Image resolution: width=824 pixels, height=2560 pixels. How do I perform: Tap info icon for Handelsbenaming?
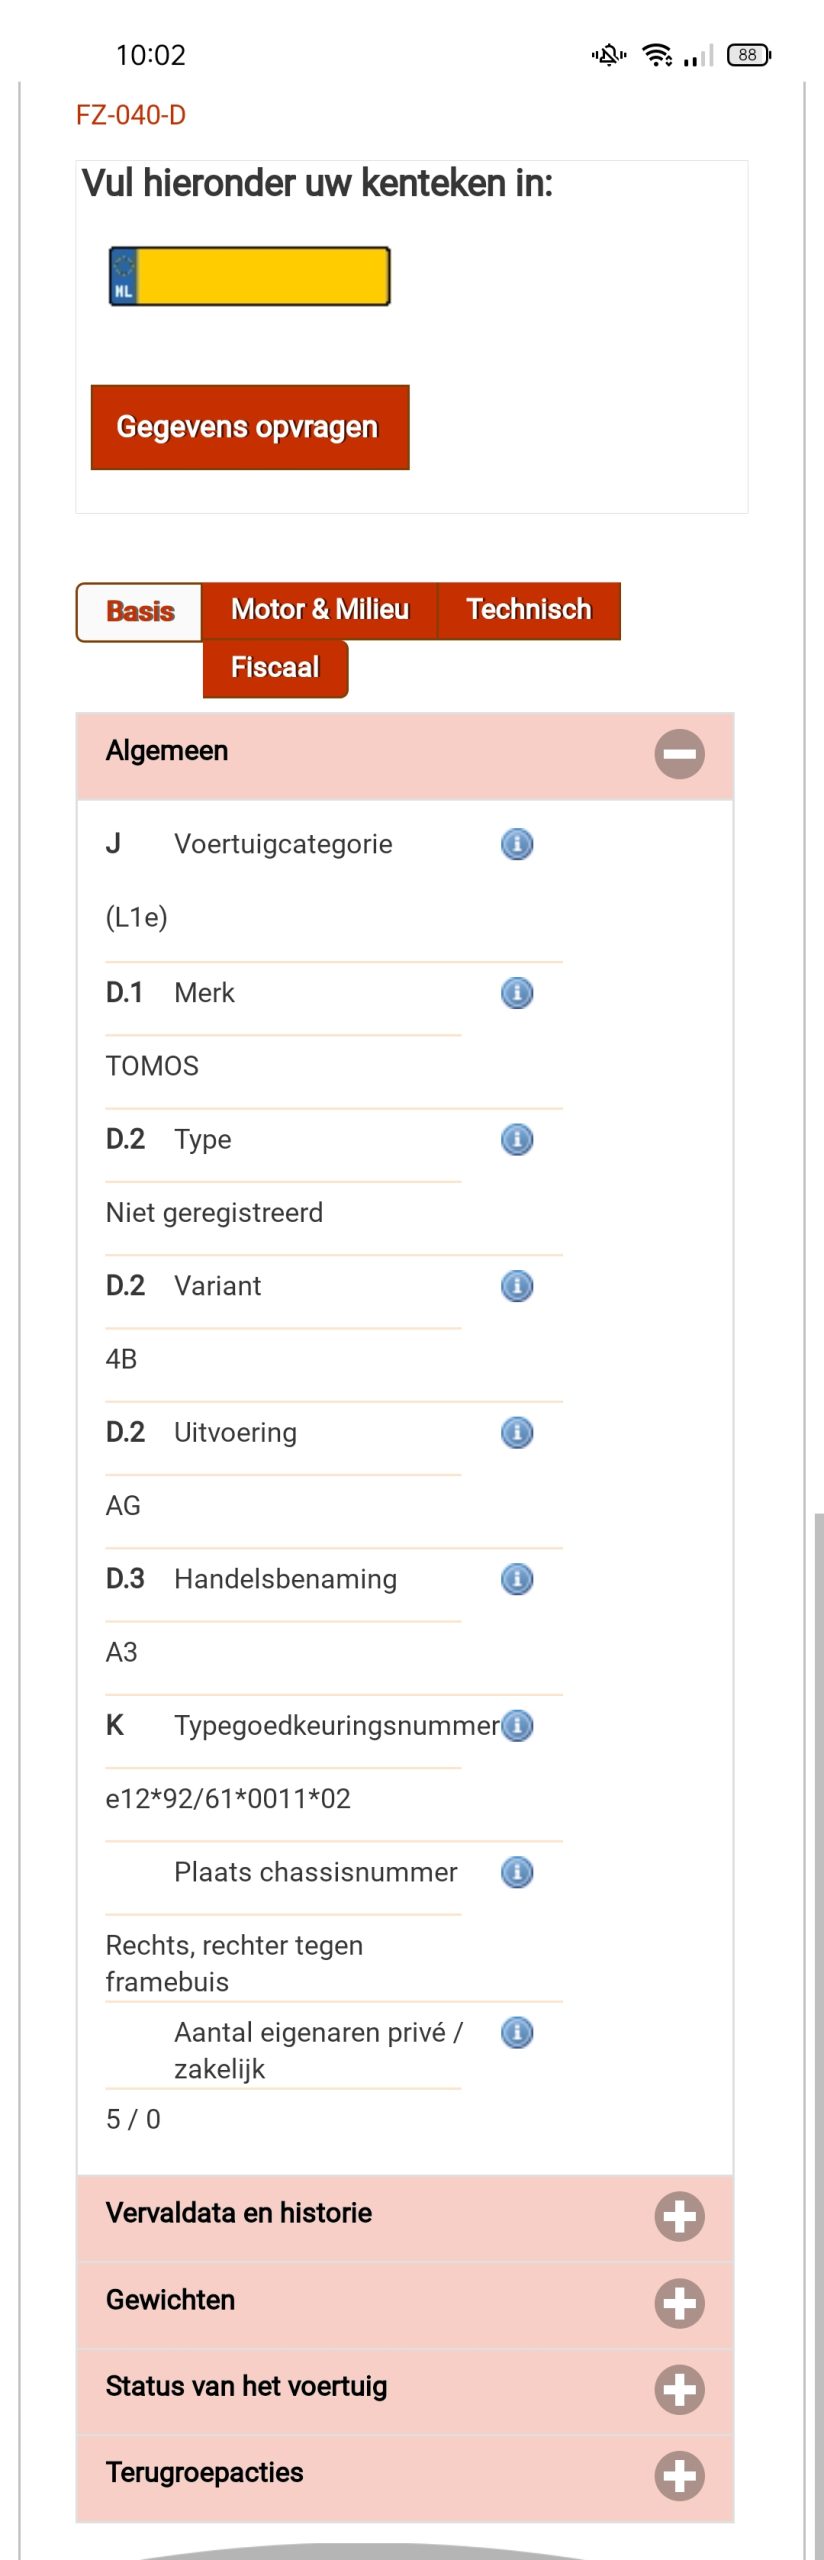coord(517,1579)
